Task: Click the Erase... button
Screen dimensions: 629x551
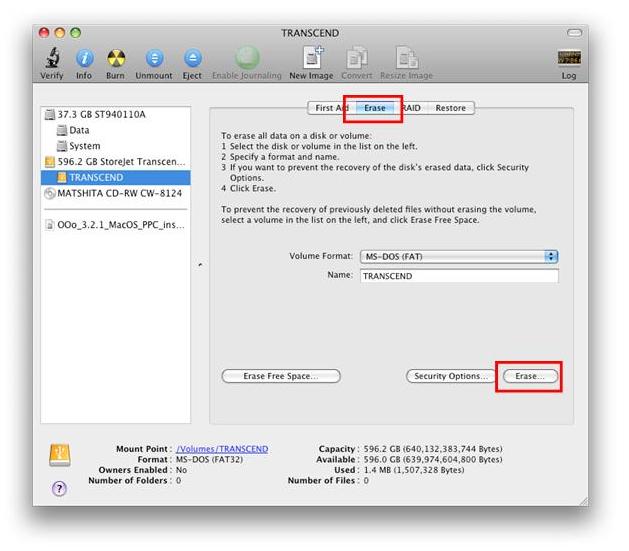Action: pos(530,376)
